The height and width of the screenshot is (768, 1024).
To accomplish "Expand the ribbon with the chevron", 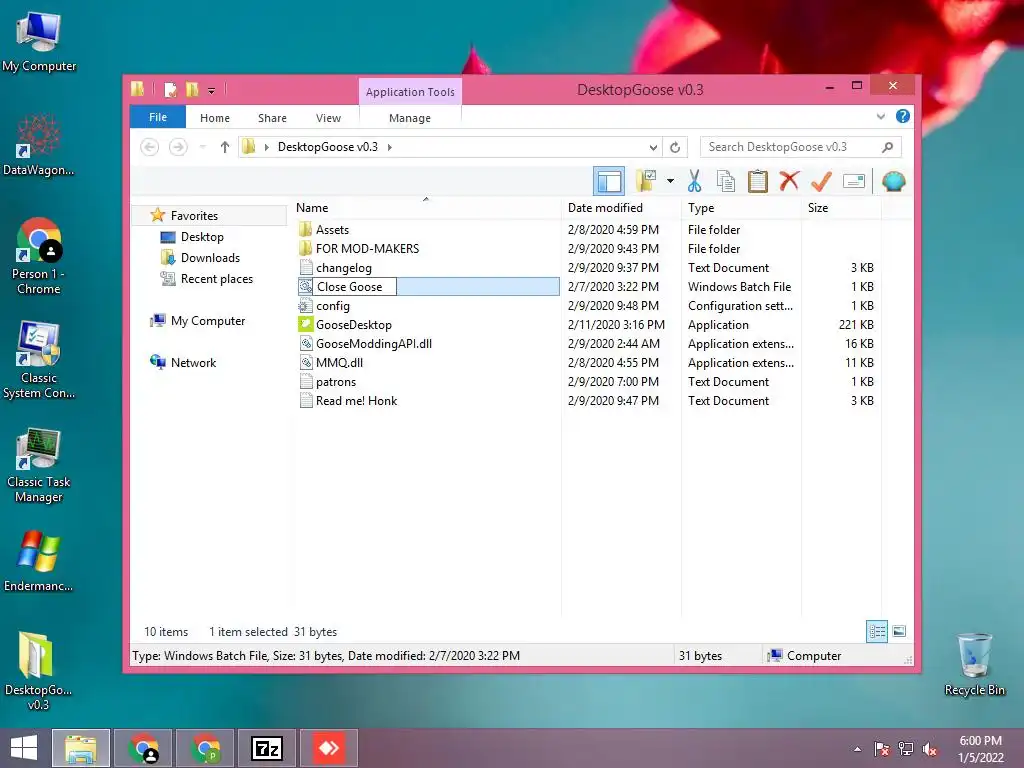I will click(x=880, y=117).
